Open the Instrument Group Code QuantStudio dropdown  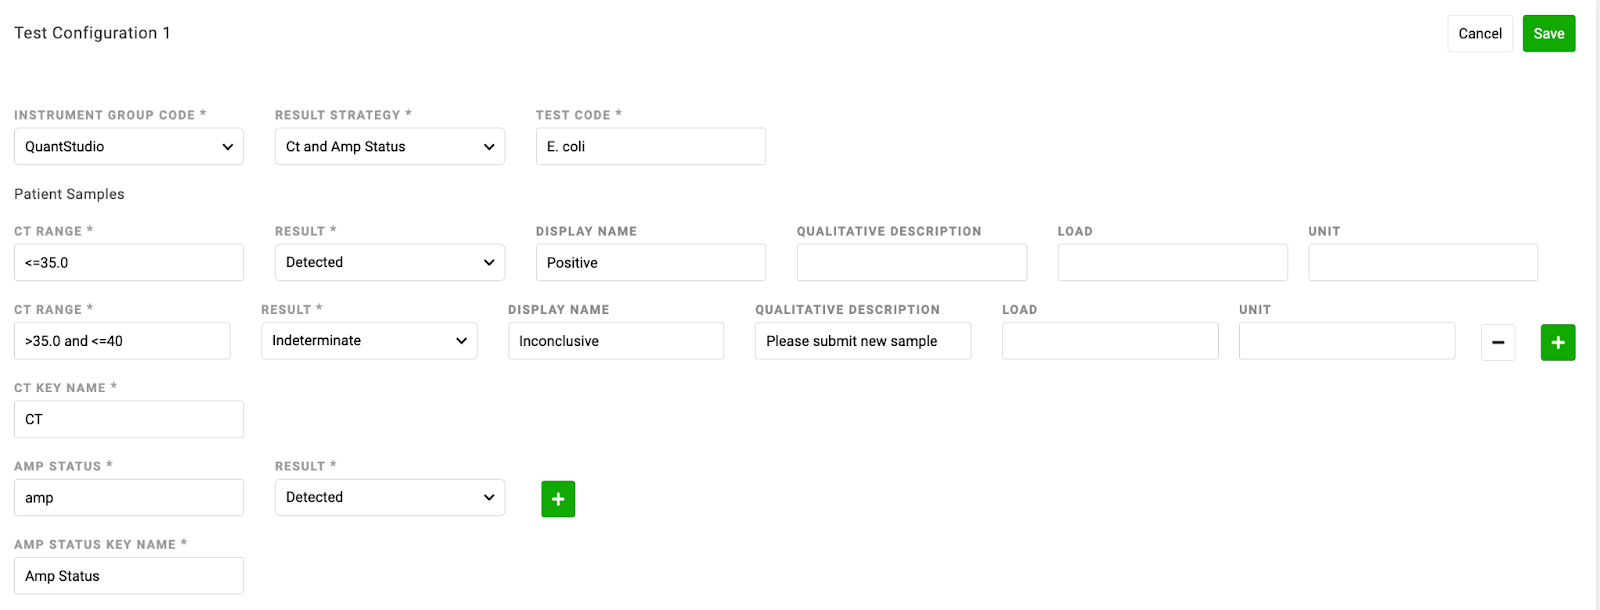coord(129,146)
